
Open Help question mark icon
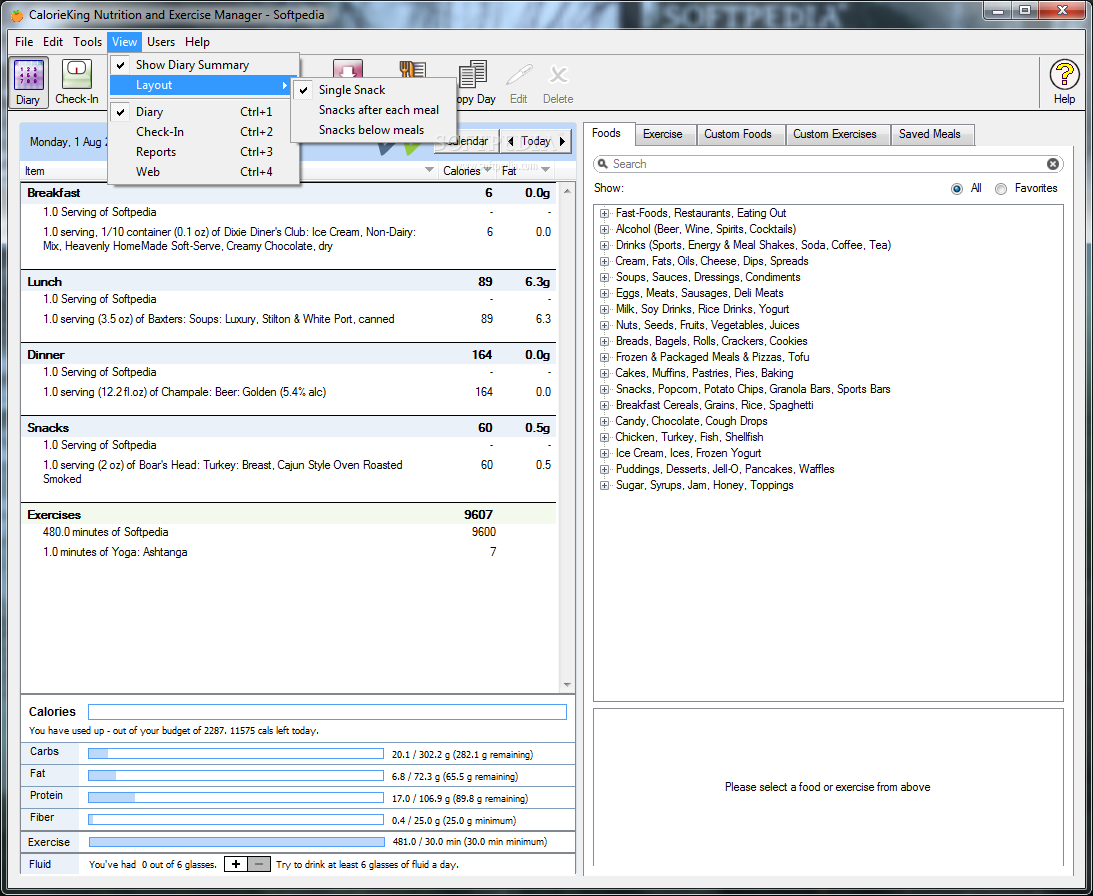tap(1064, 82)
